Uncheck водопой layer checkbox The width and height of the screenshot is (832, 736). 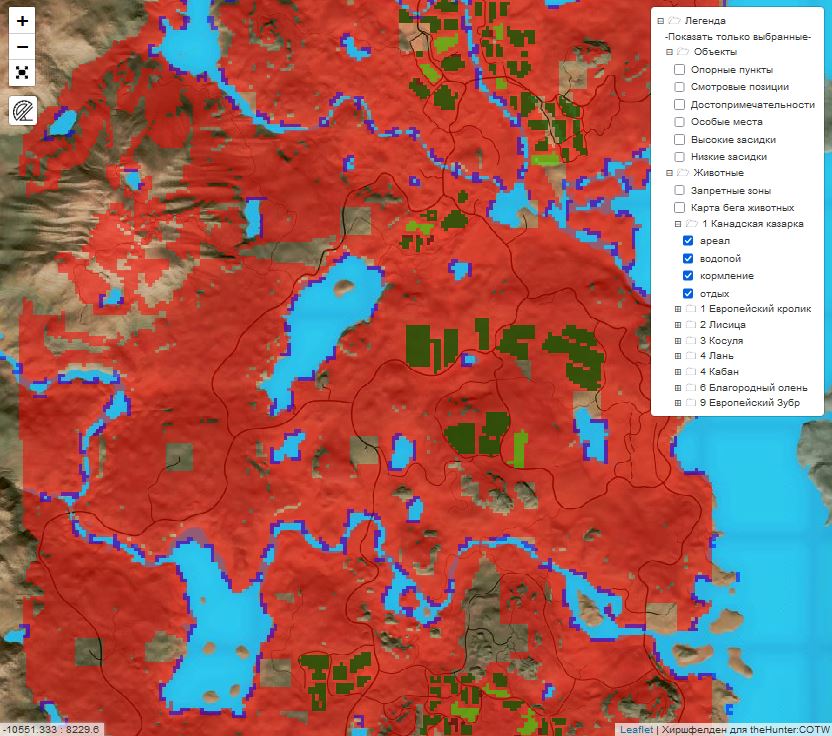click(688, 258)
